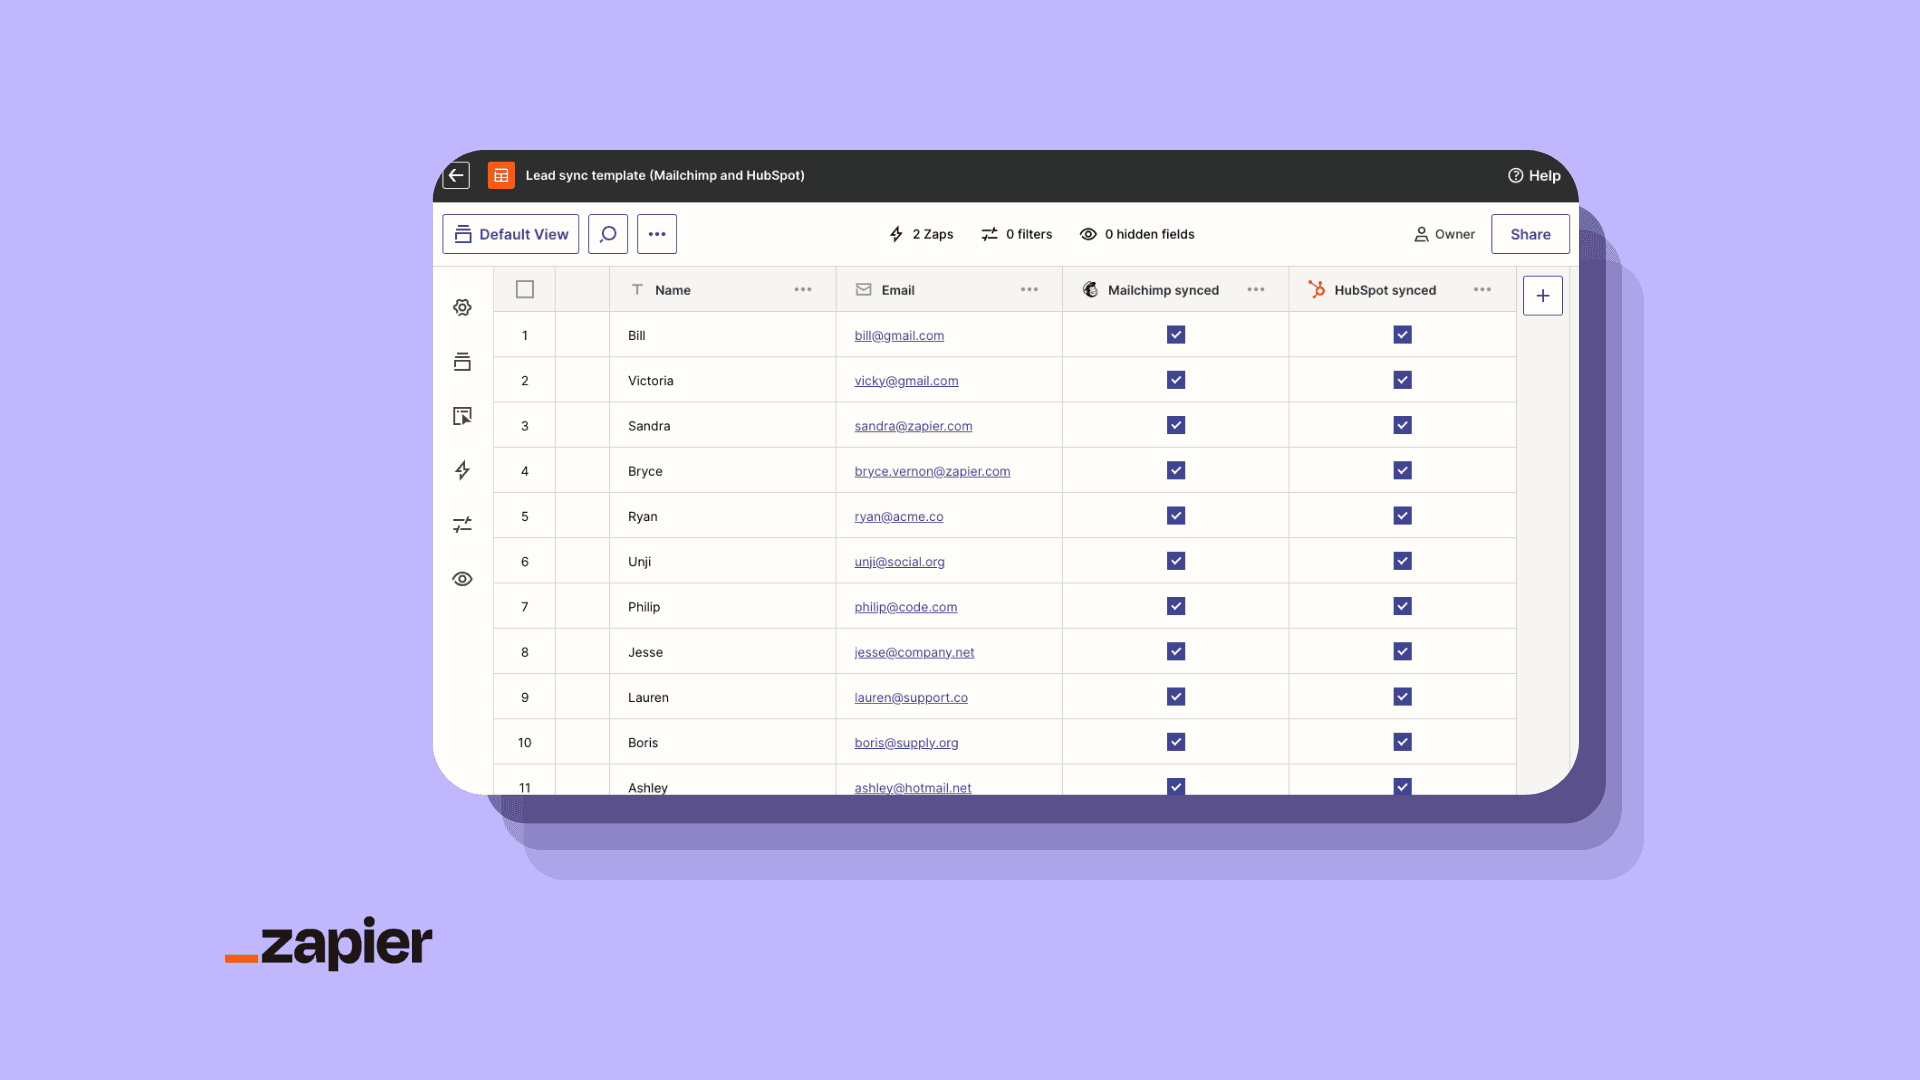Open the toolbar three-dot more menu
This screenshot has width=1920, height=1080.
pyautogui.click(x=657, y=234)
